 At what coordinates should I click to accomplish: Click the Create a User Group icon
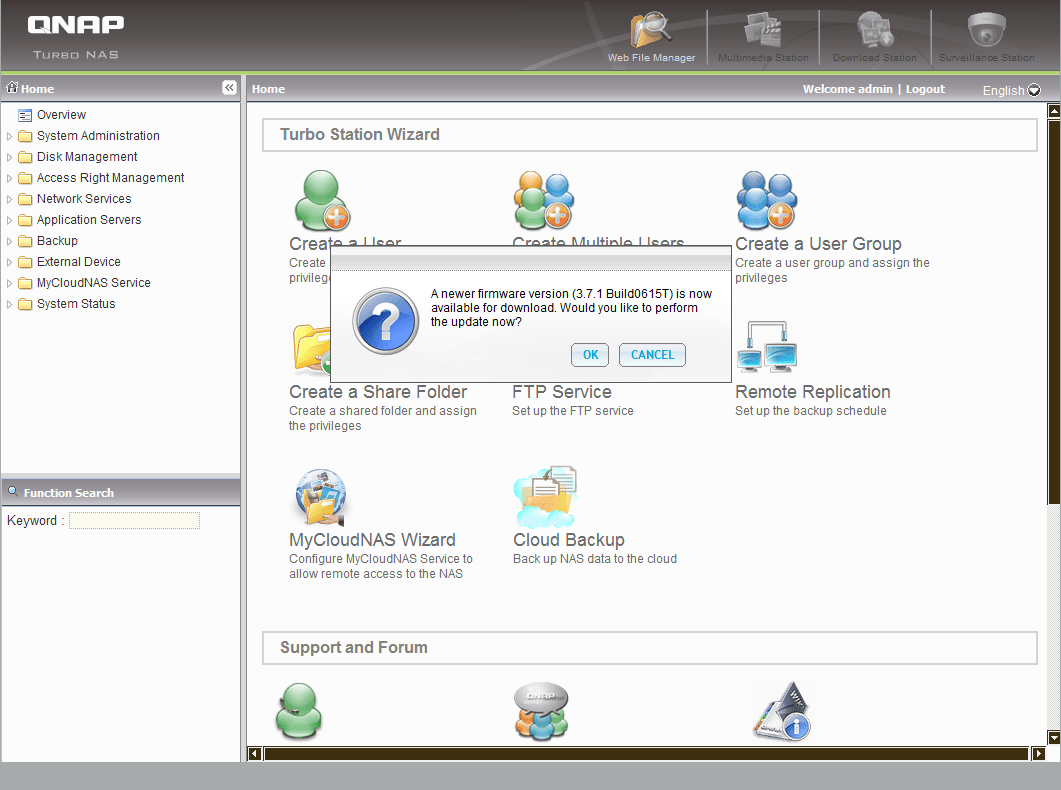(x=767, y=200)
